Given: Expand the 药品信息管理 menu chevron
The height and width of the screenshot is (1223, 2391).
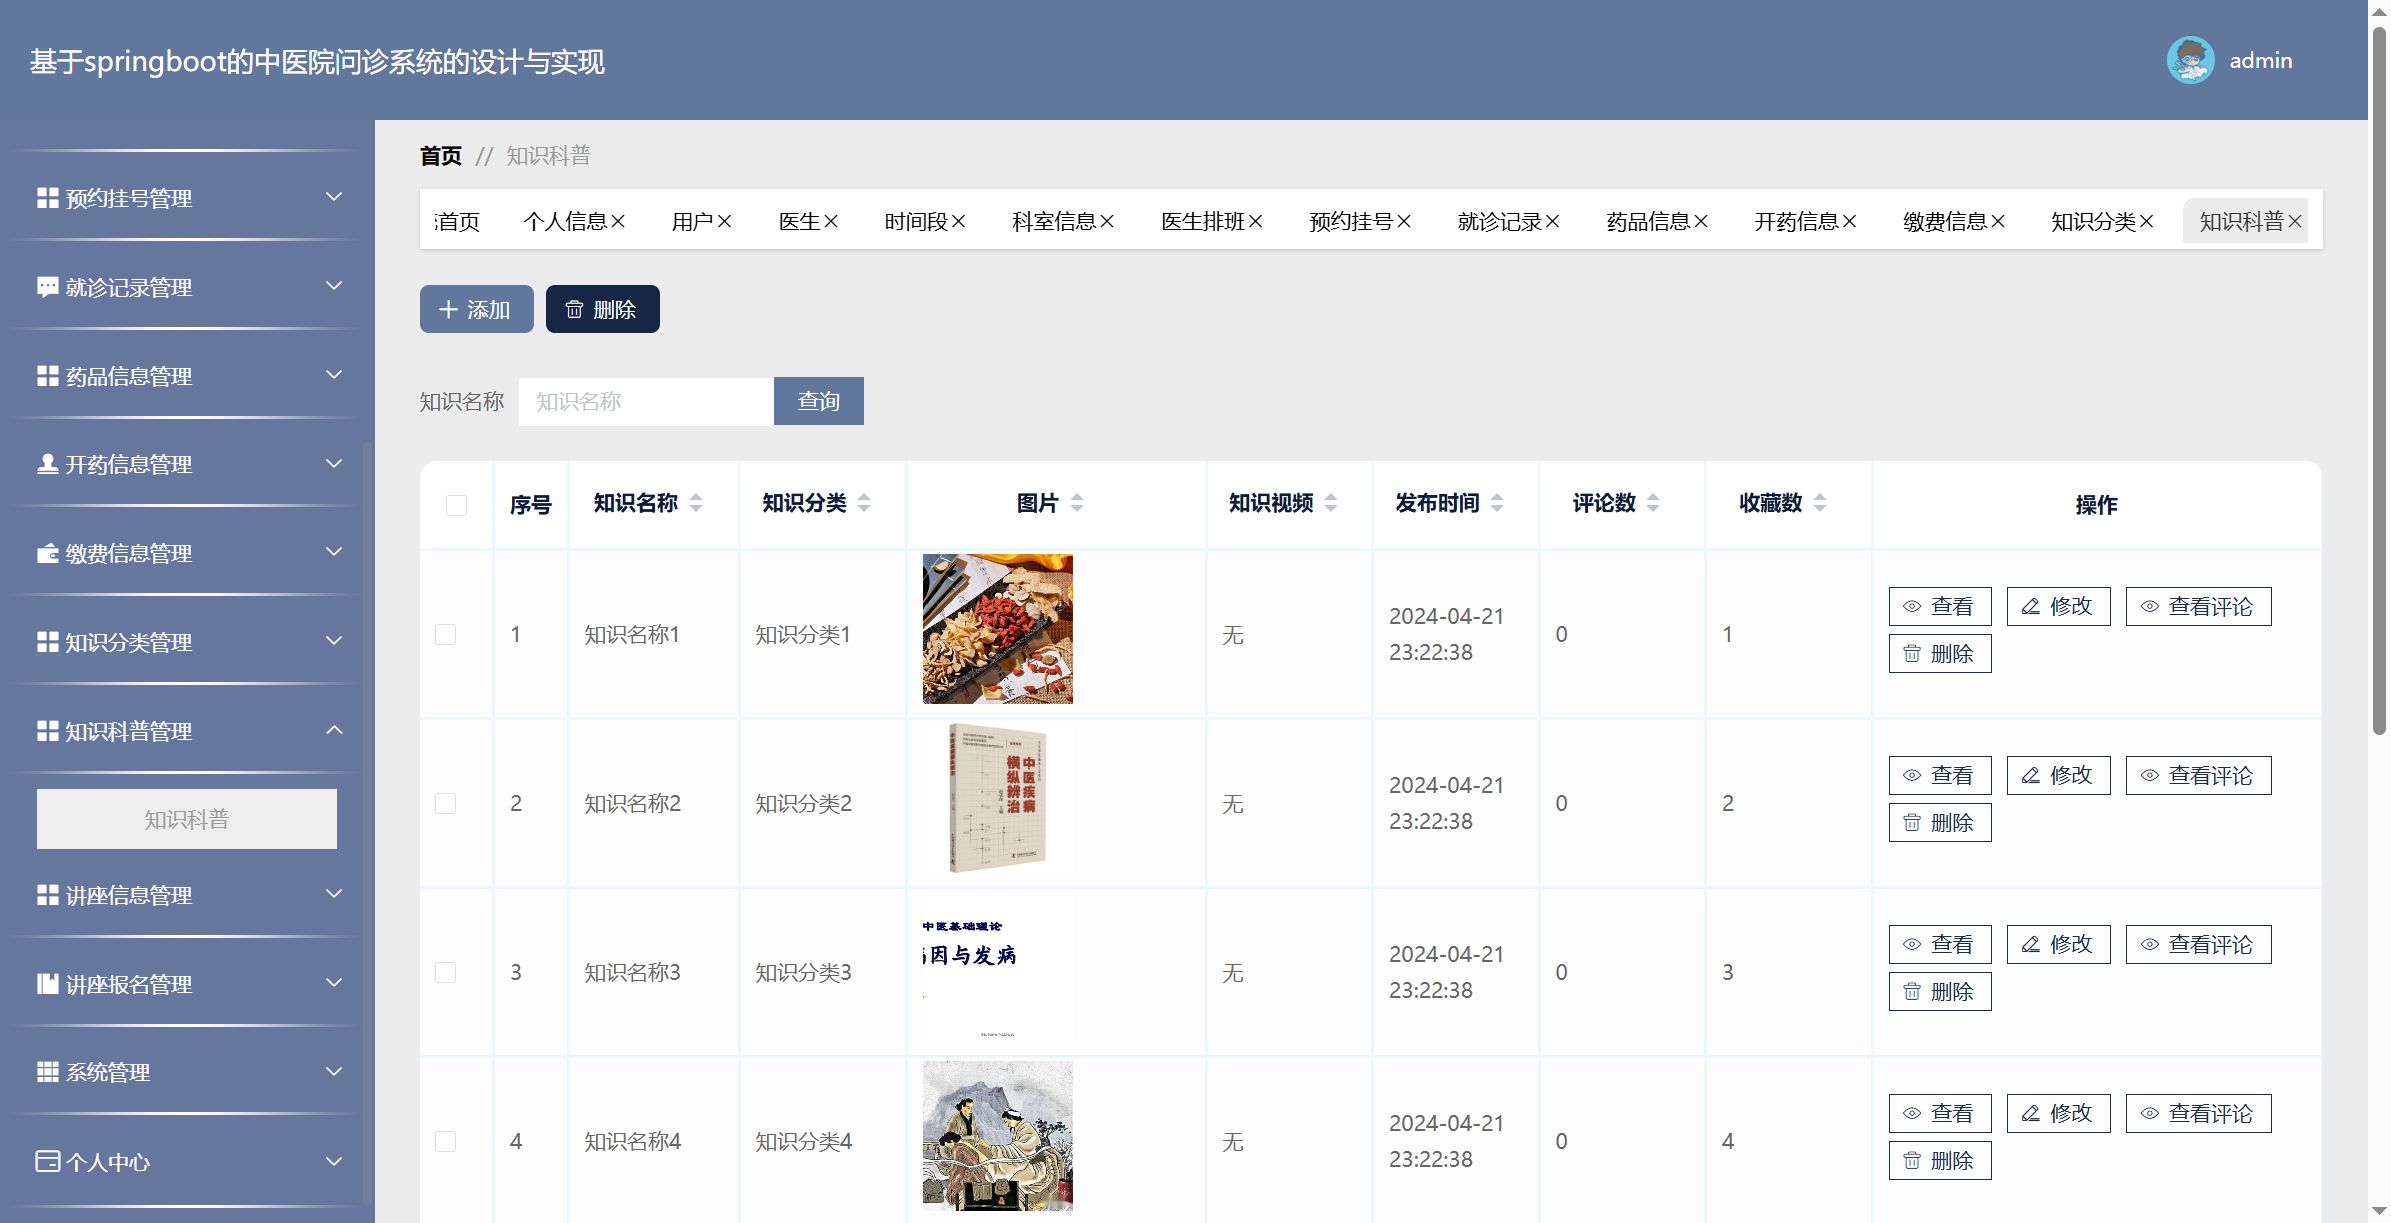Looking at the screenshot, I should click(335, 375).
